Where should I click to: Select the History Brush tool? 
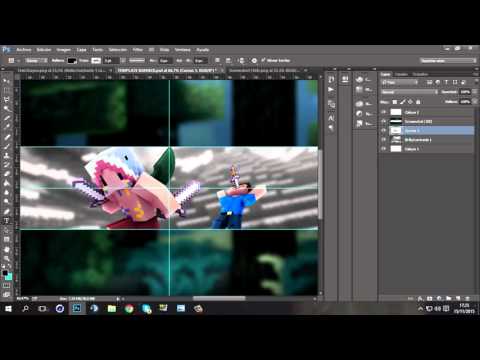(x=6, y=165)
